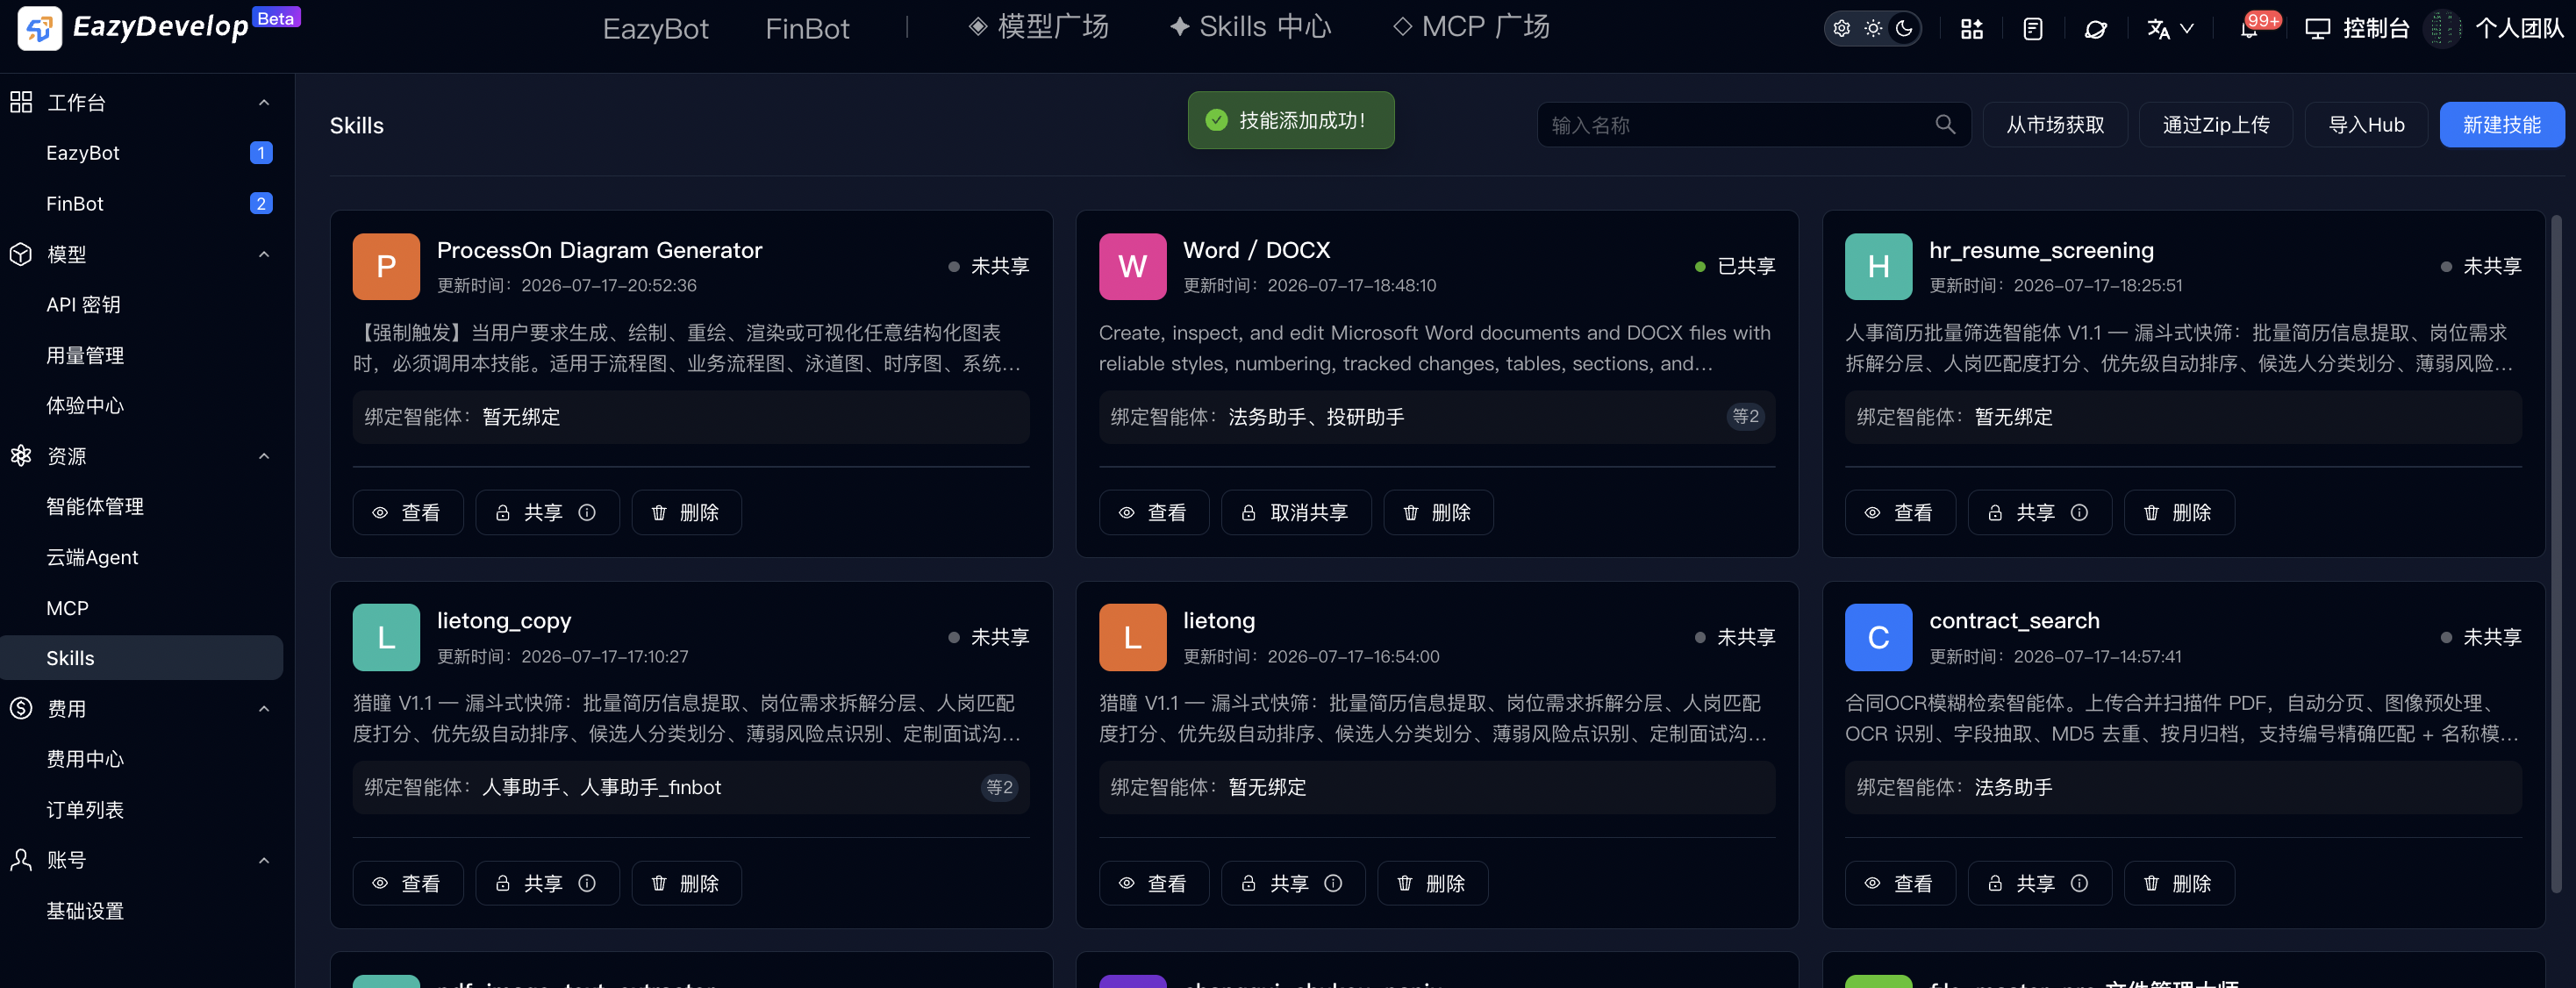Collapse the 模型 sidebar section
This screenshot has width=2576, height=988.
tap(264, 254)
